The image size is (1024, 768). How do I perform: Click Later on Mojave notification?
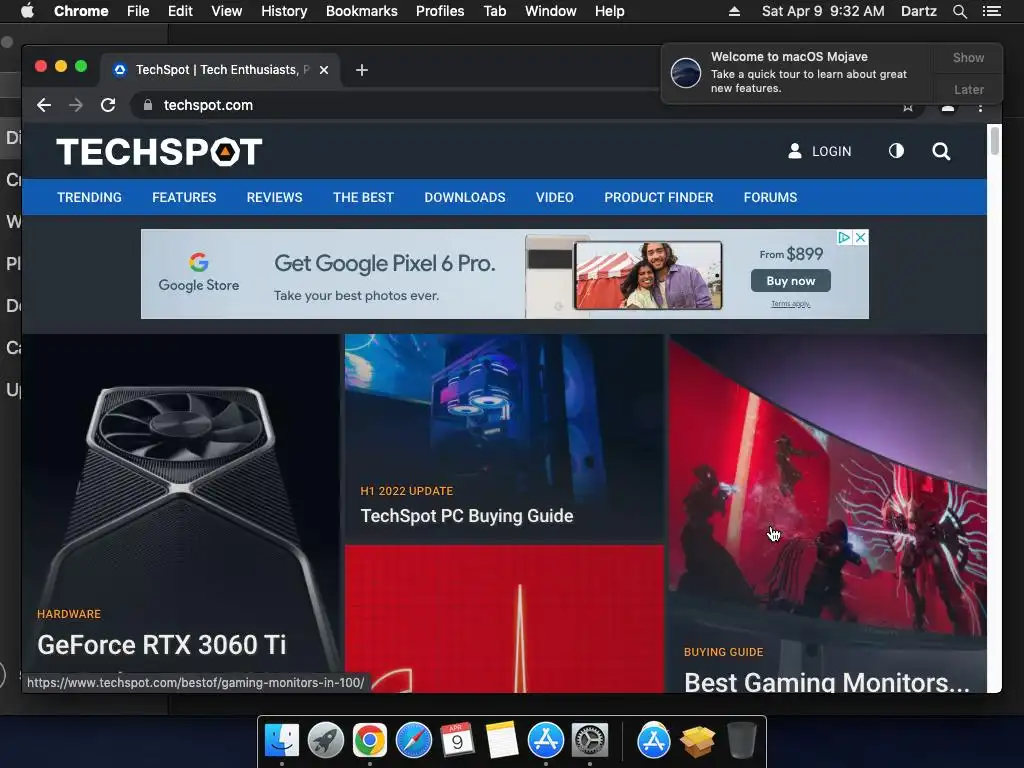(968, 89)
